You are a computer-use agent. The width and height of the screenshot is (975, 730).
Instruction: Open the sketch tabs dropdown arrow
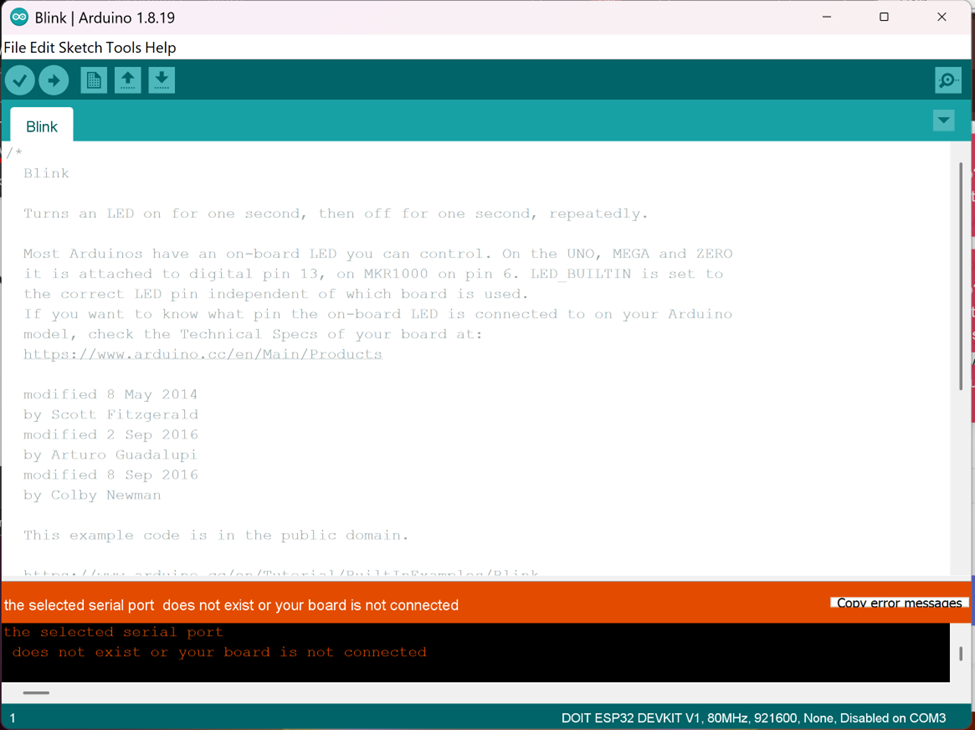coord(943,120)
